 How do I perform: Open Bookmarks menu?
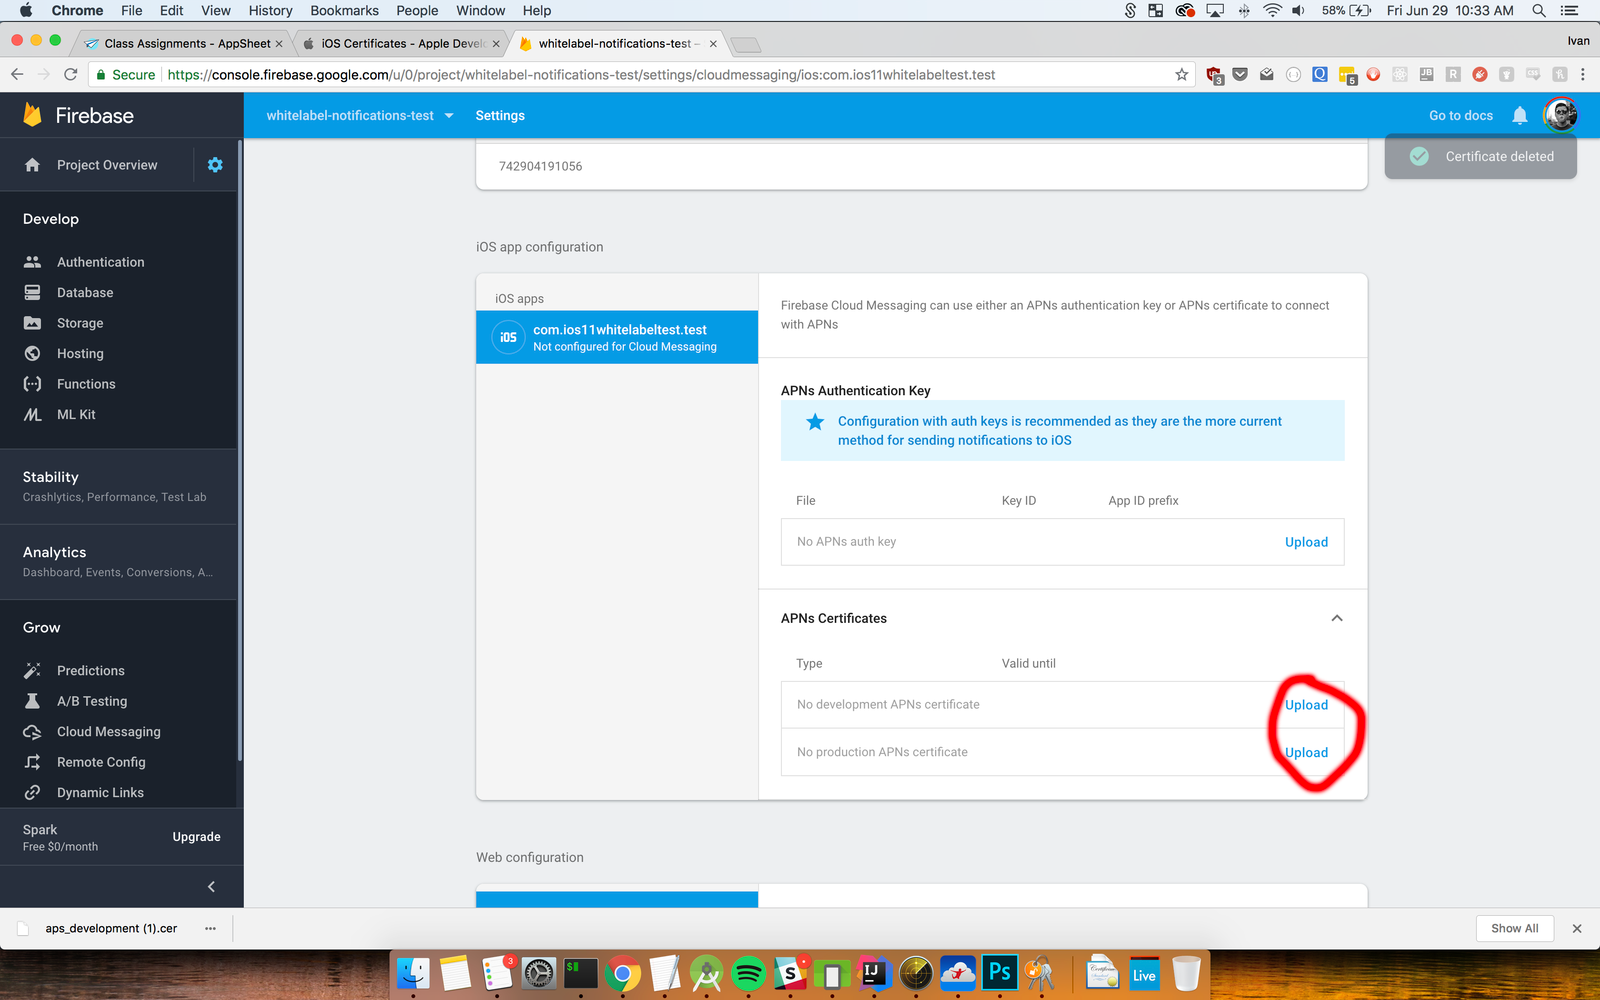(344, 10)
